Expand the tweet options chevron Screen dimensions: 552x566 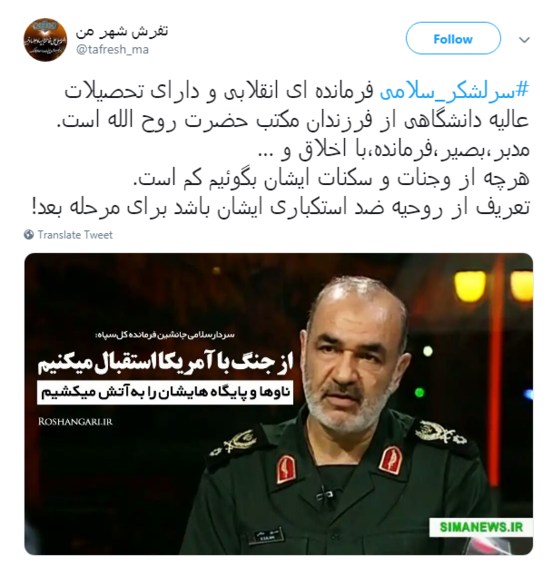tap(524, 40)
